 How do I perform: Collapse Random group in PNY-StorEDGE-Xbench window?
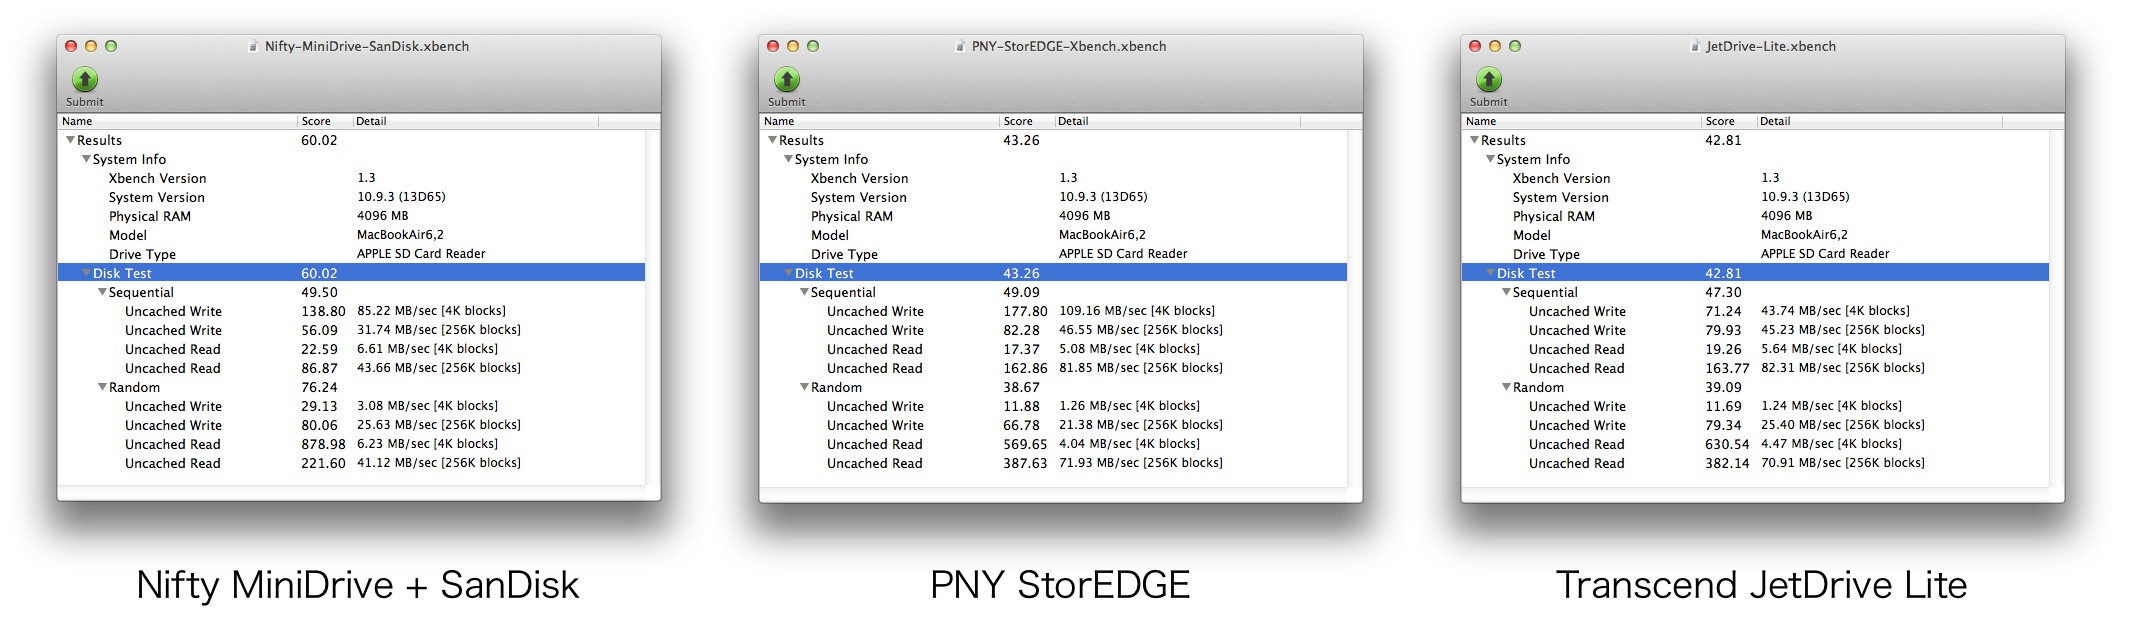(x=805, y=387)
